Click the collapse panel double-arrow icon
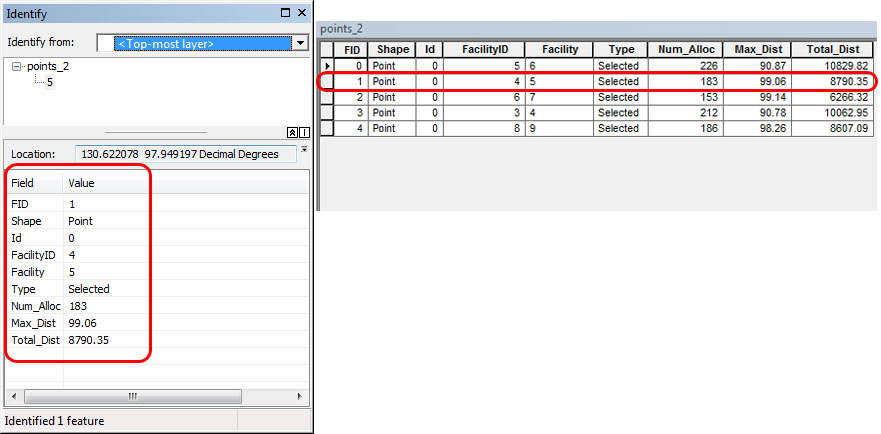 pos(292,133)
